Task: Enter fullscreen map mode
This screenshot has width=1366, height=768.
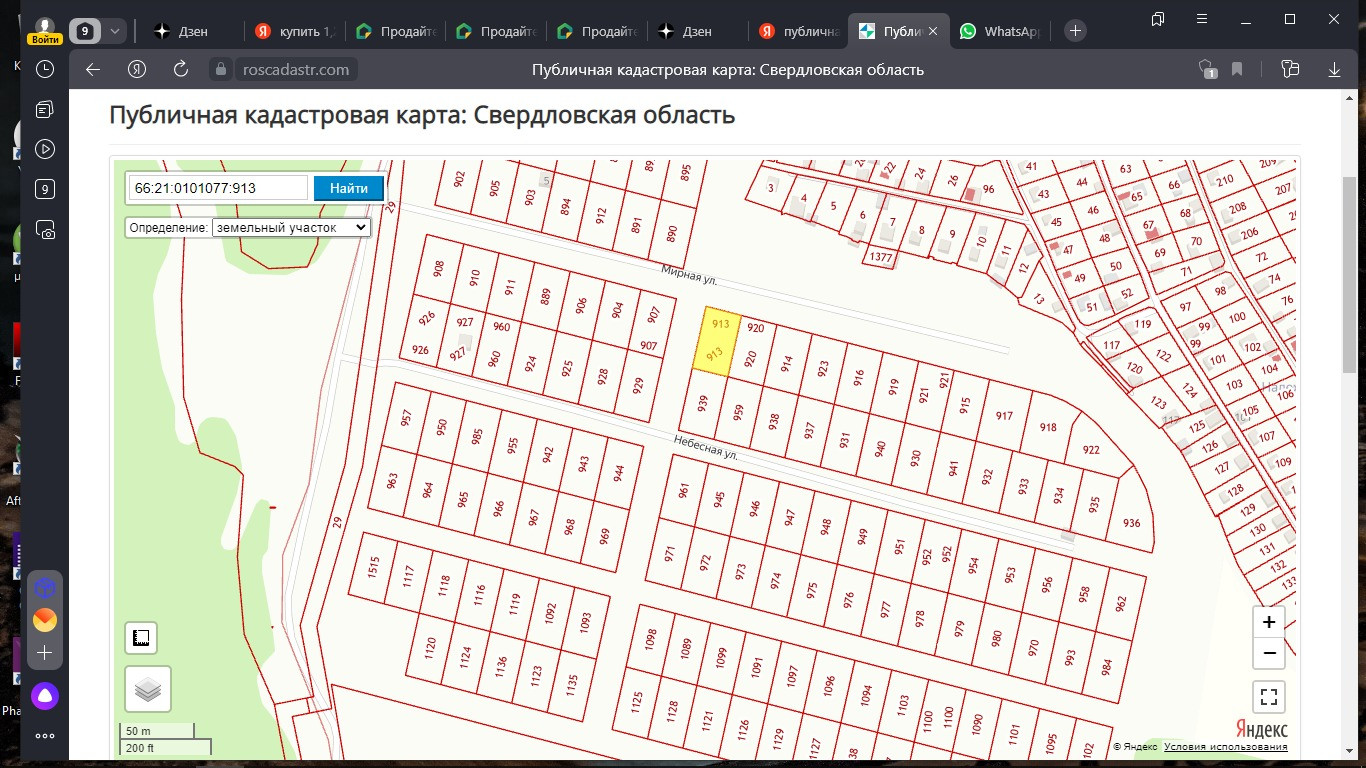Action: [1269, 697]
